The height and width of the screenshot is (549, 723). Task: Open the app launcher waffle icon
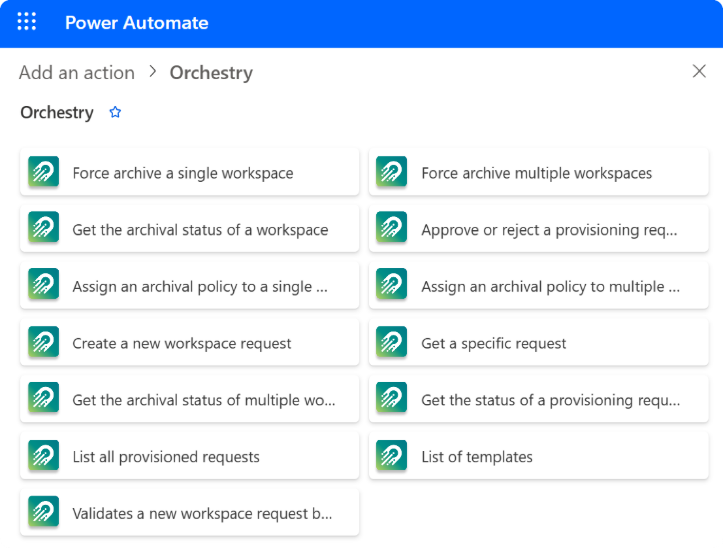click(27, 22)
